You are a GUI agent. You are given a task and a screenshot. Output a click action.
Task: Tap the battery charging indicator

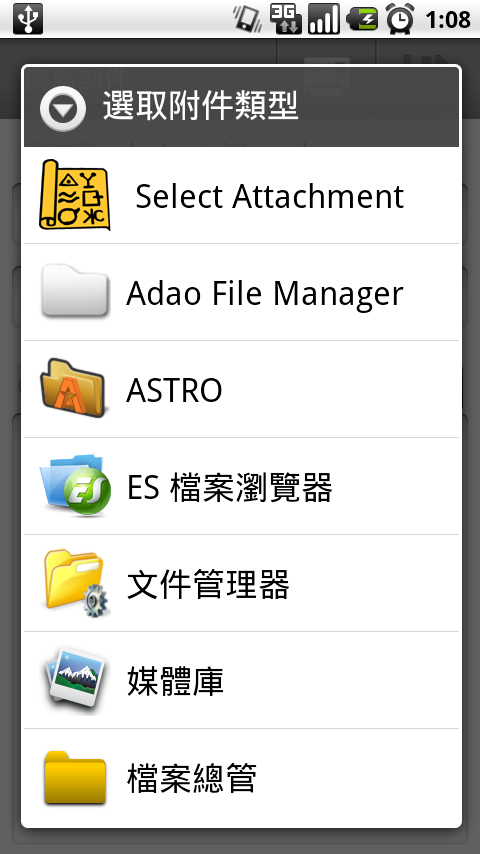(x=362, y=20)
